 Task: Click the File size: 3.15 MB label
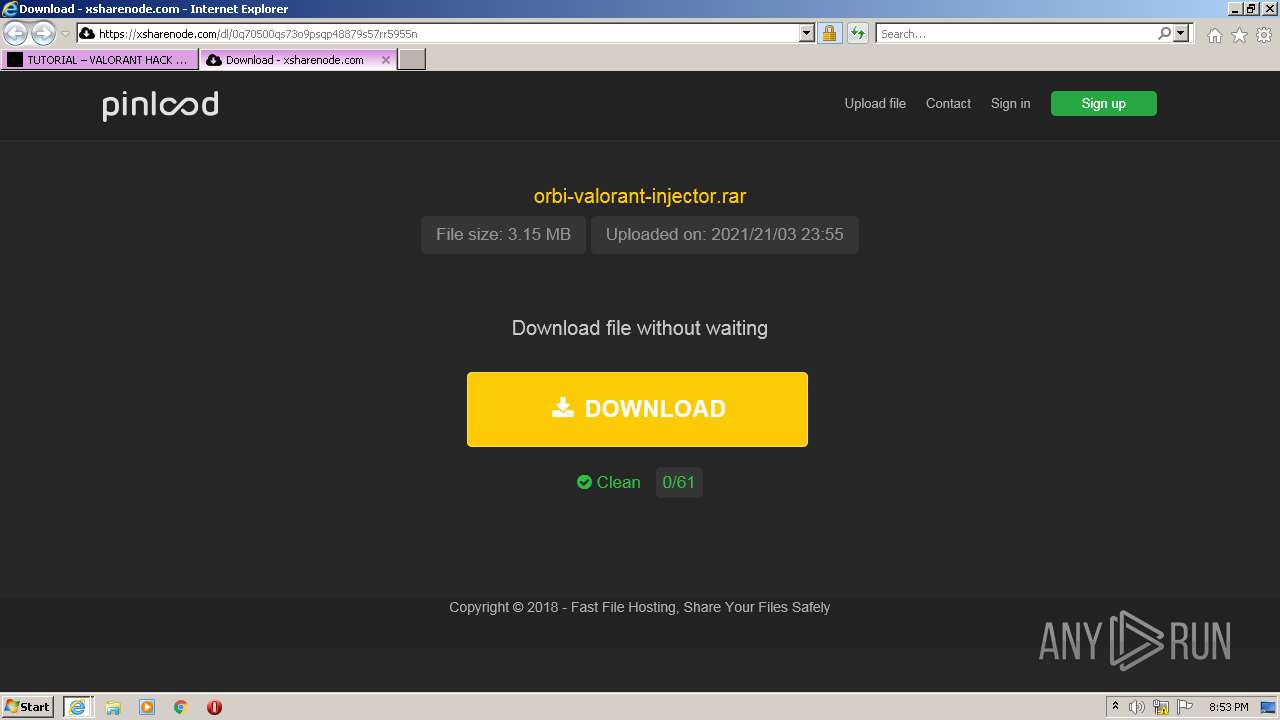tap(503, 235)
